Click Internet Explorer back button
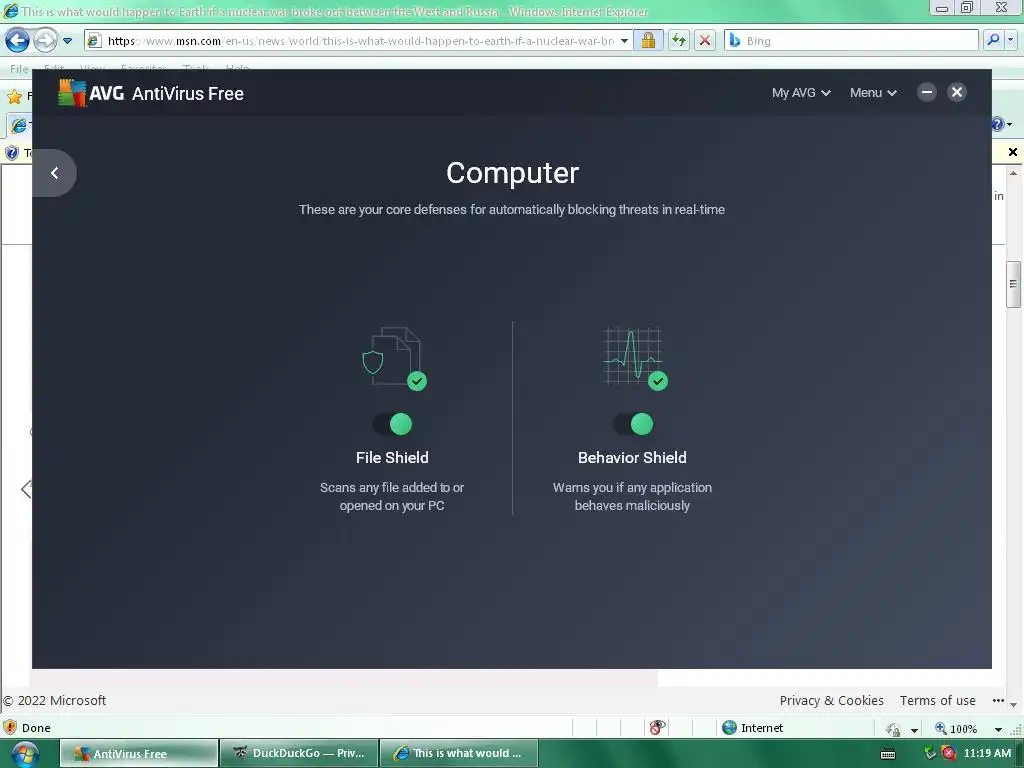The height and width of the screenshot is (768, 1024). coord(17,40)
